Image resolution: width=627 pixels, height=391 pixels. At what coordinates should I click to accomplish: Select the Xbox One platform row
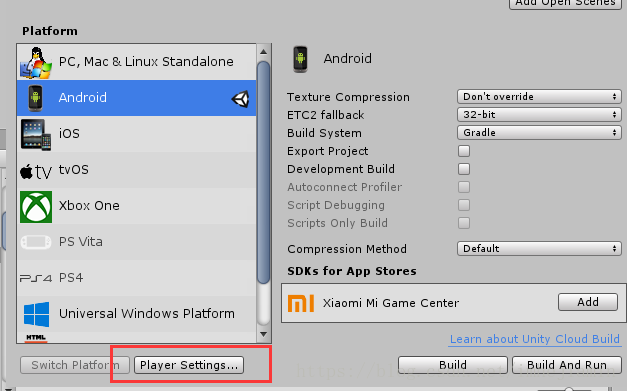(136, 206)
